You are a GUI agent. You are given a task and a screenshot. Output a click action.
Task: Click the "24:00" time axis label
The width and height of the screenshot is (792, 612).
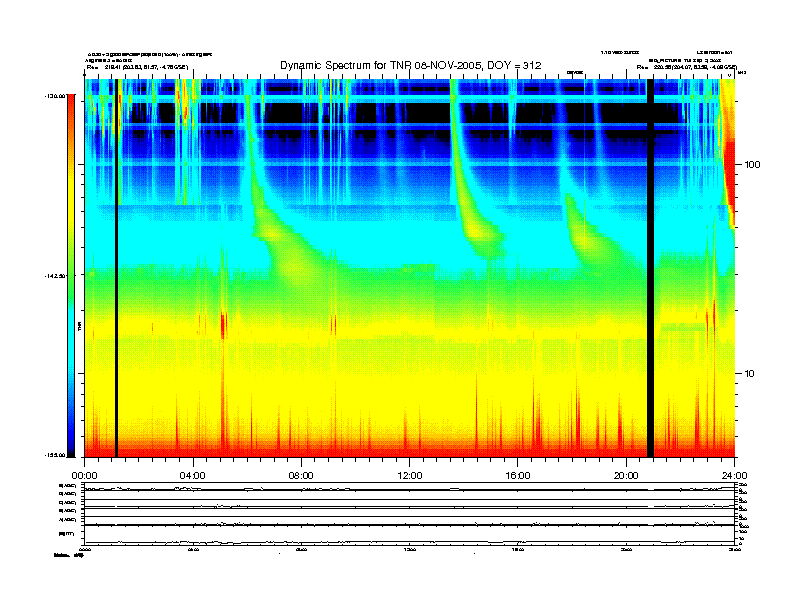click(x=734, y=476)
